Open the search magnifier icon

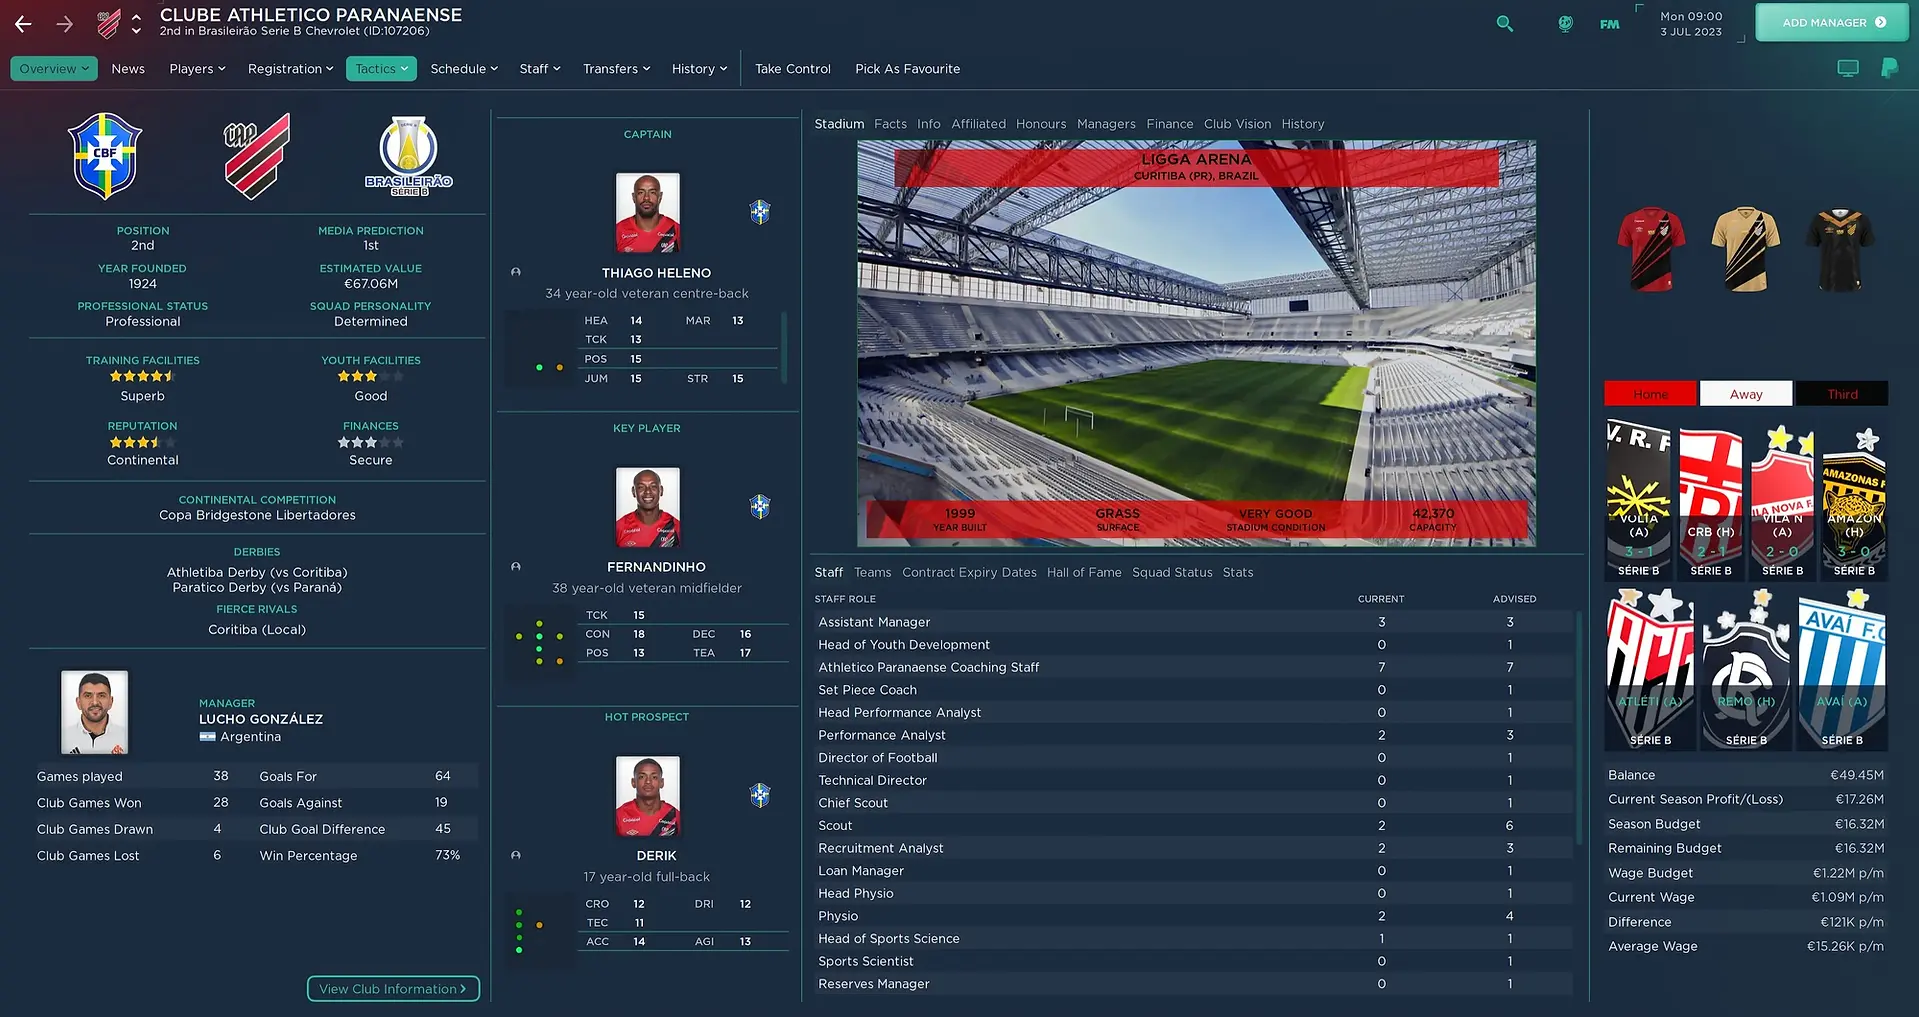click(x=1504, y=23)
